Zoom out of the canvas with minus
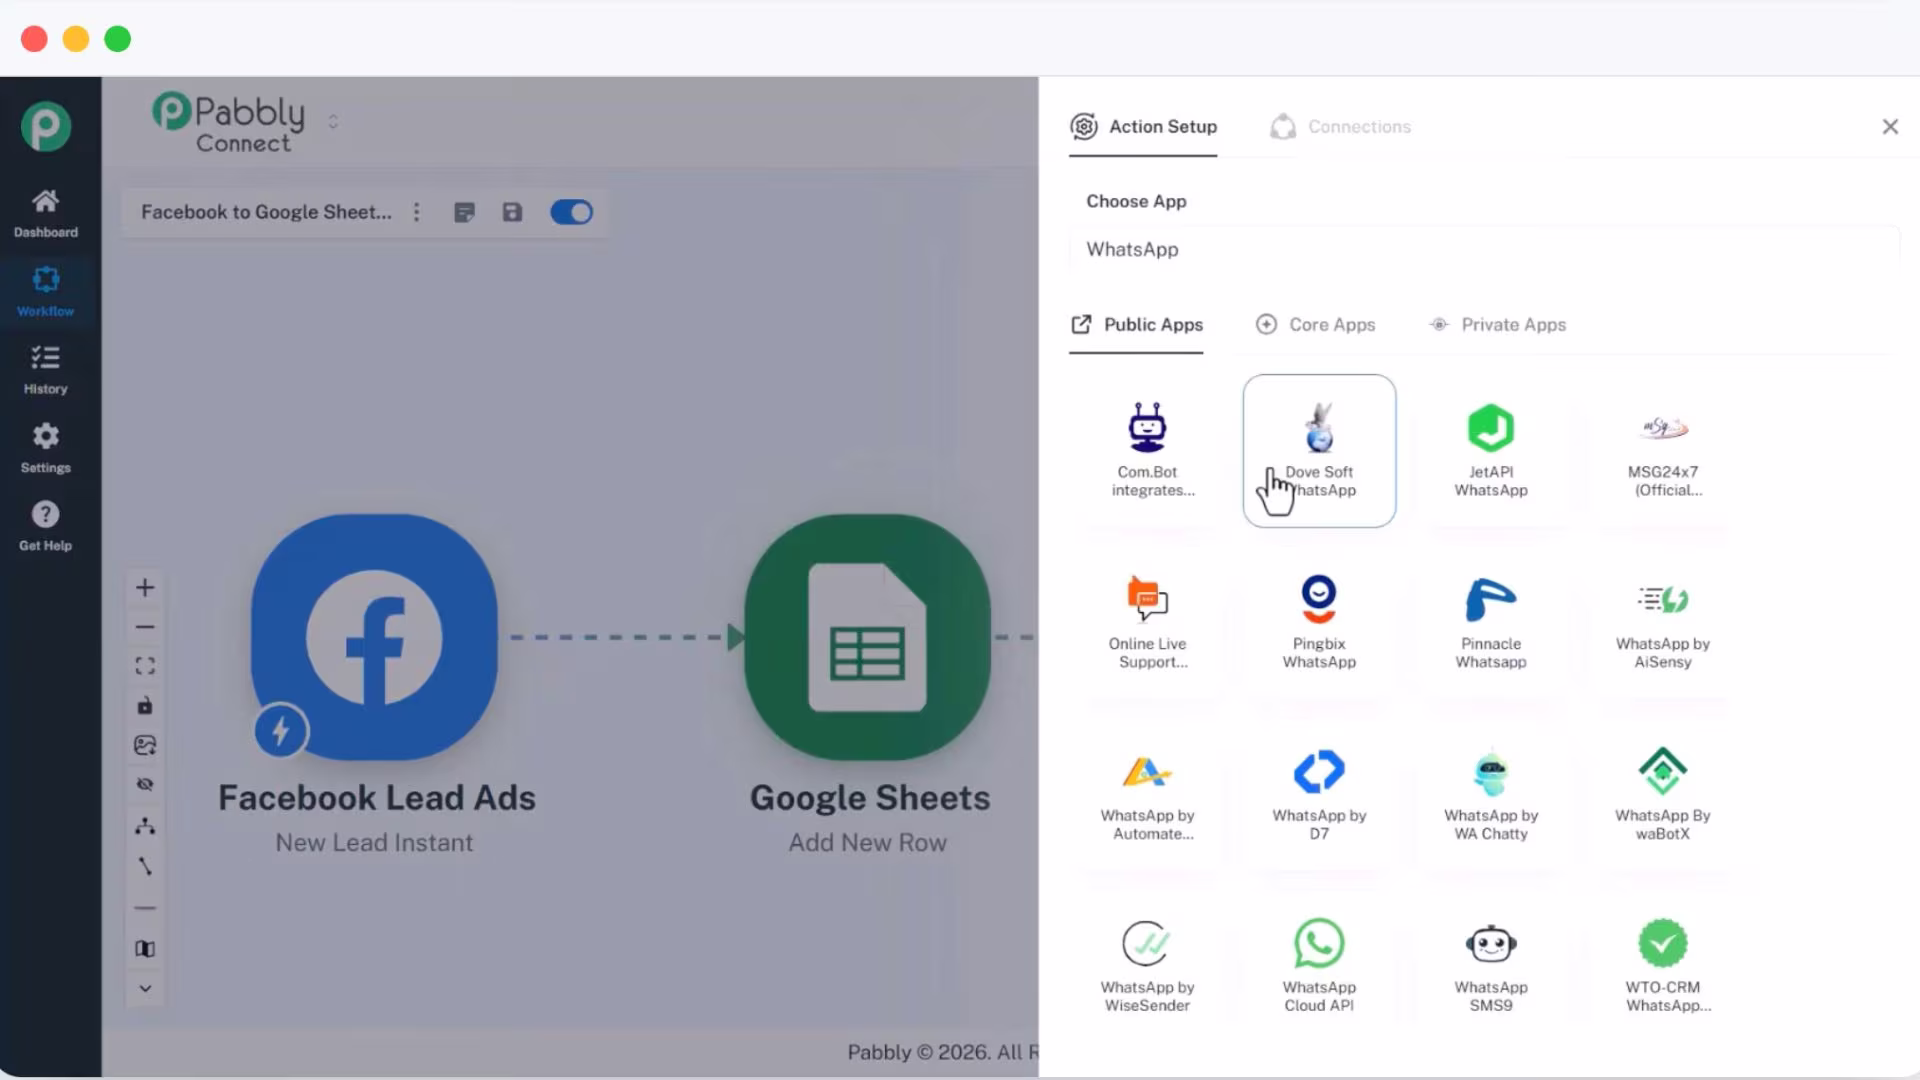Image resolution: width=1920 pixels, height=1080 pixels. point(145,627)
